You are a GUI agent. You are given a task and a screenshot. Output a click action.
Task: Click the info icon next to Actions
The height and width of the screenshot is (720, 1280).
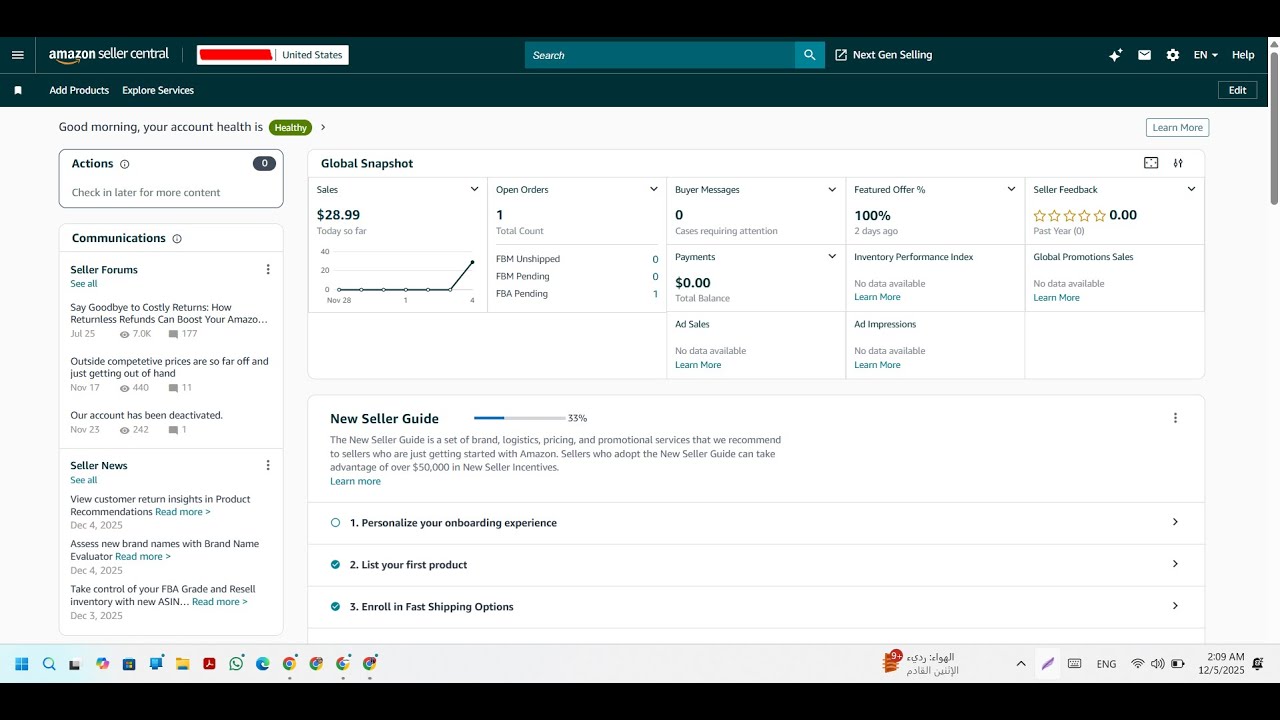pyautogui.click(x=125, y=164)
